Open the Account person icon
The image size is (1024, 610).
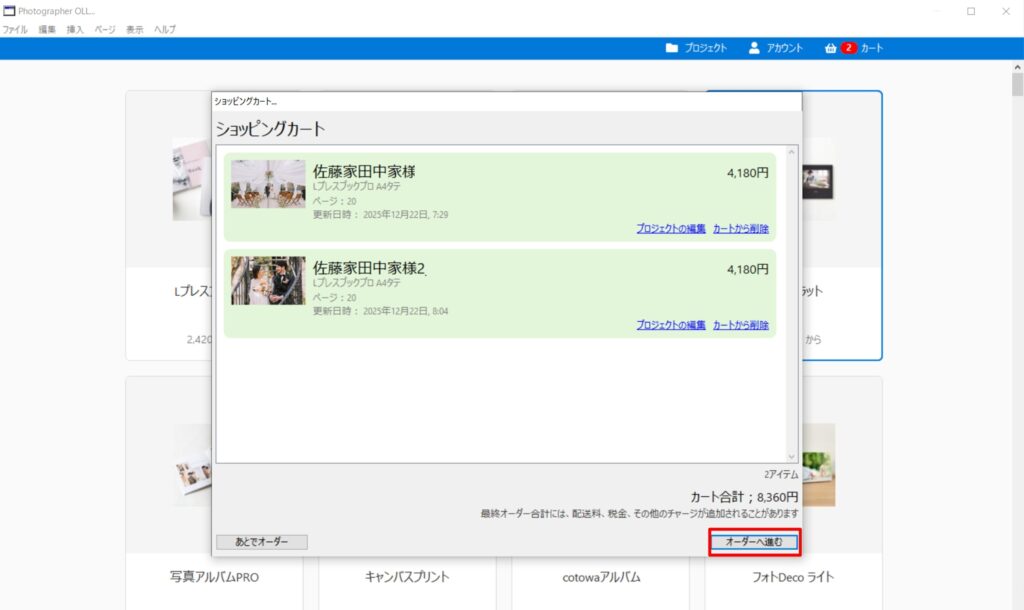(754, 48)
